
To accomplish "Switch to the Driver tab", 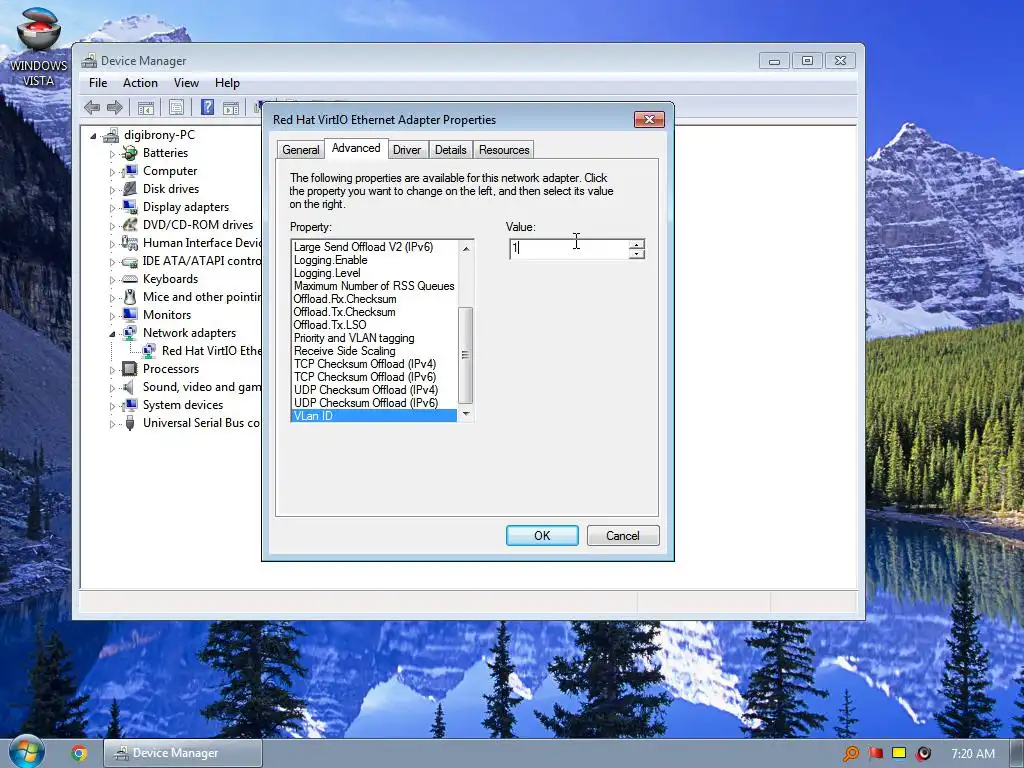I will [407, 150].
